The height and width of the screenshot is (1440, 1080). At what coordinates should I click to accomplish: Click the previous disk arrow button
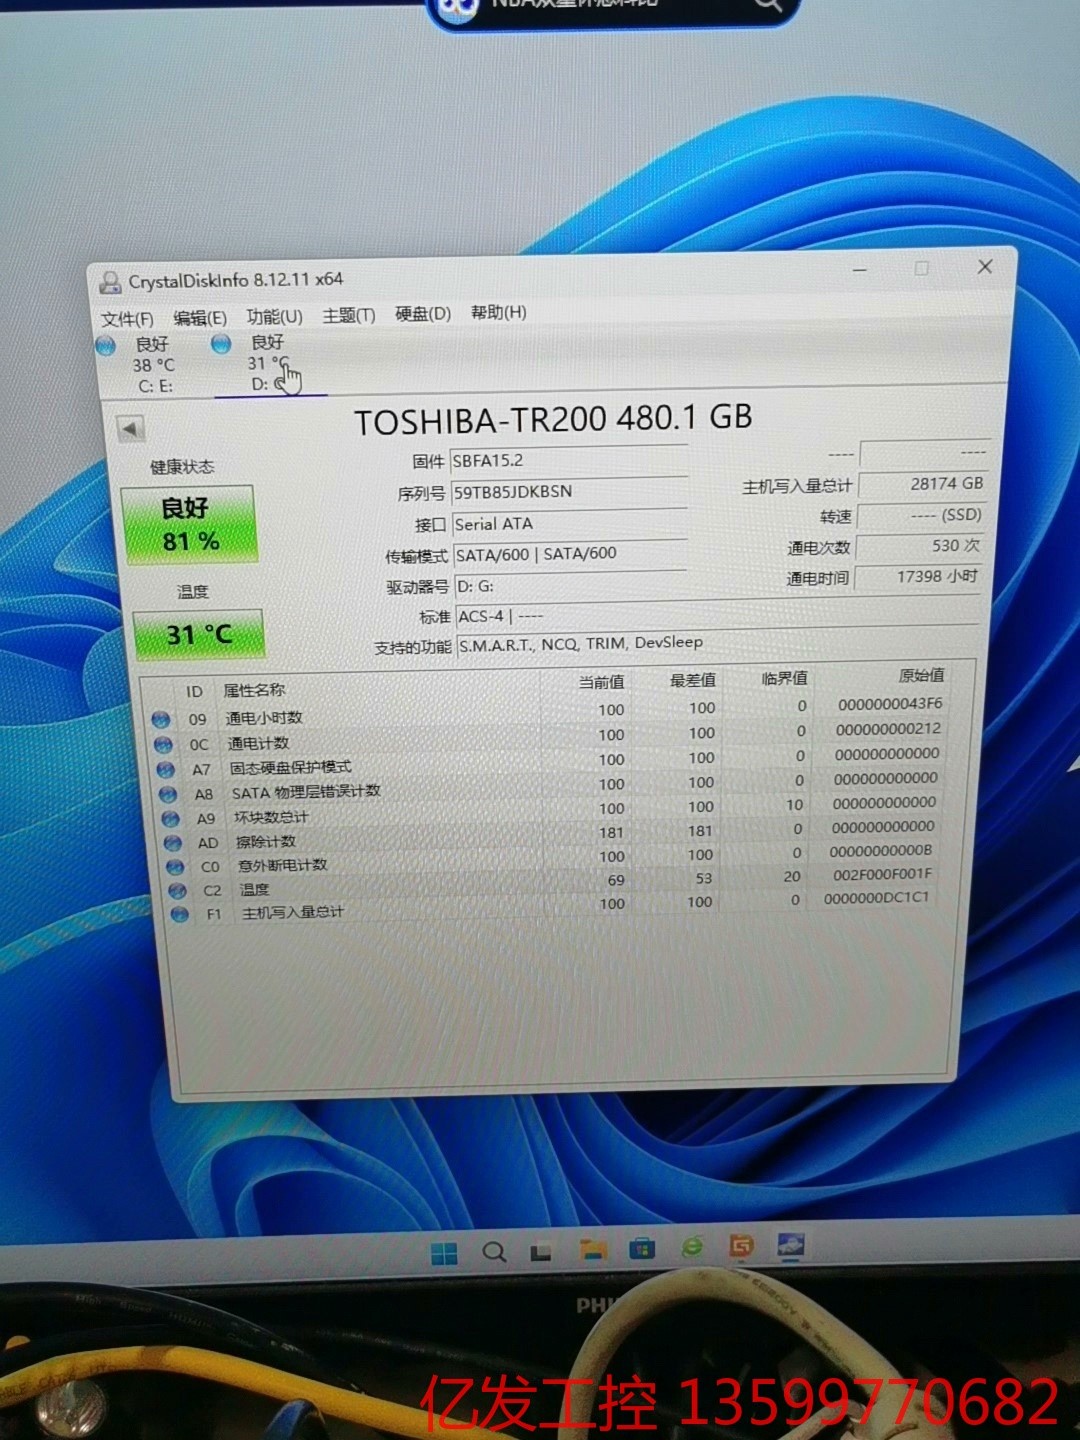click(x=130, y=429)
